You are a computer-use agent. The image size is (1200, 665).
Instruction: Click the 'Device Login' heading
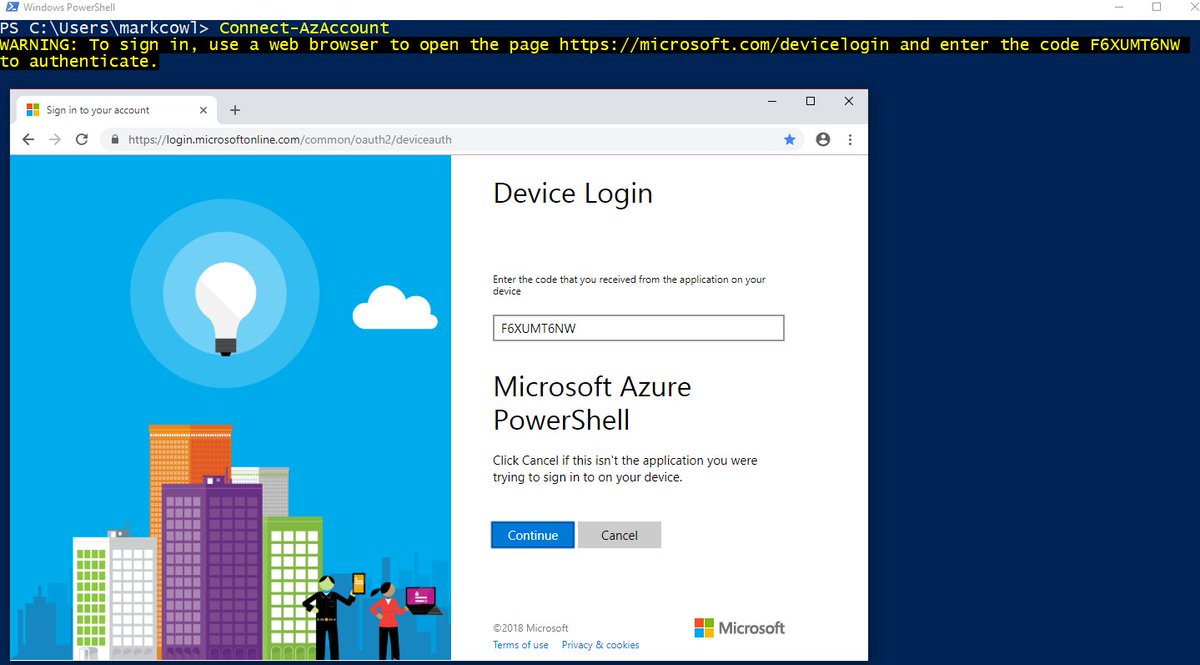pyautogui.click(x=573, y=193)
